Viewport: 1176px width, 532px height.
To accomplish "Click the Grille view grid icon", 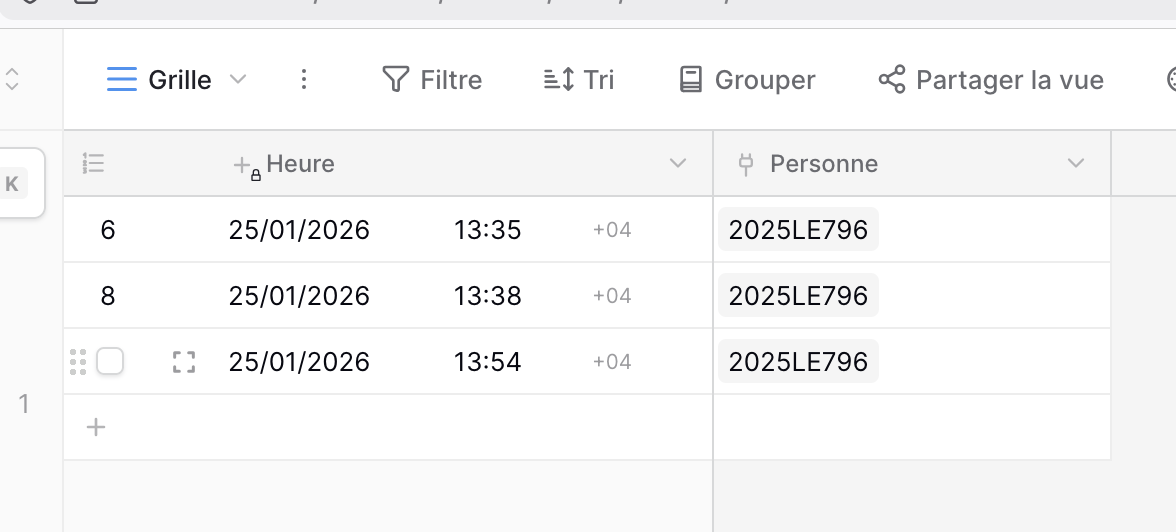I will (x=121, y=80).
